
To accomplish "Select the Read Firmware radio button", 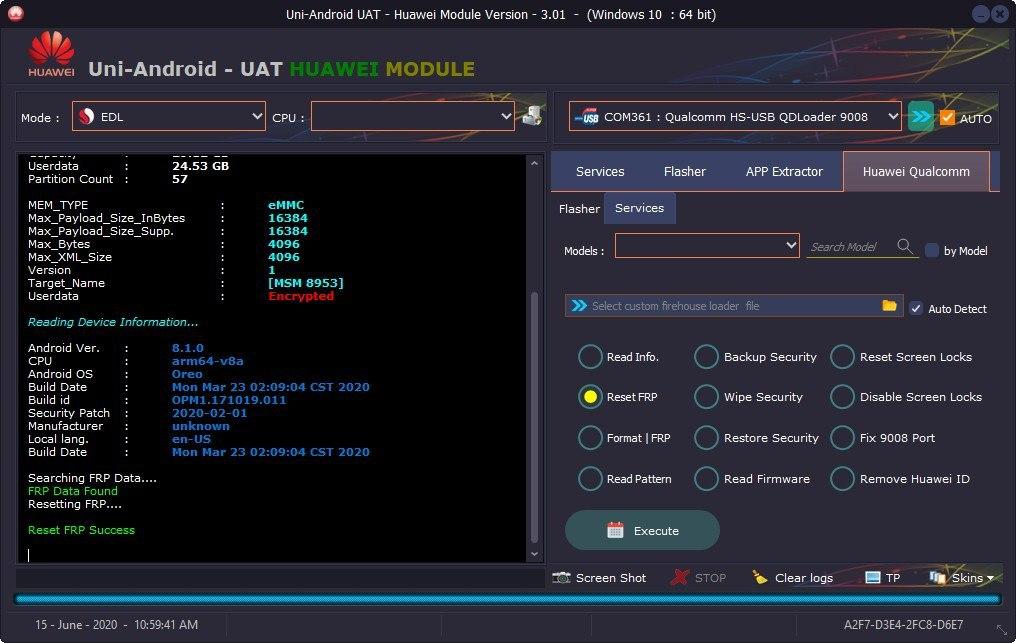I will 706,479.
